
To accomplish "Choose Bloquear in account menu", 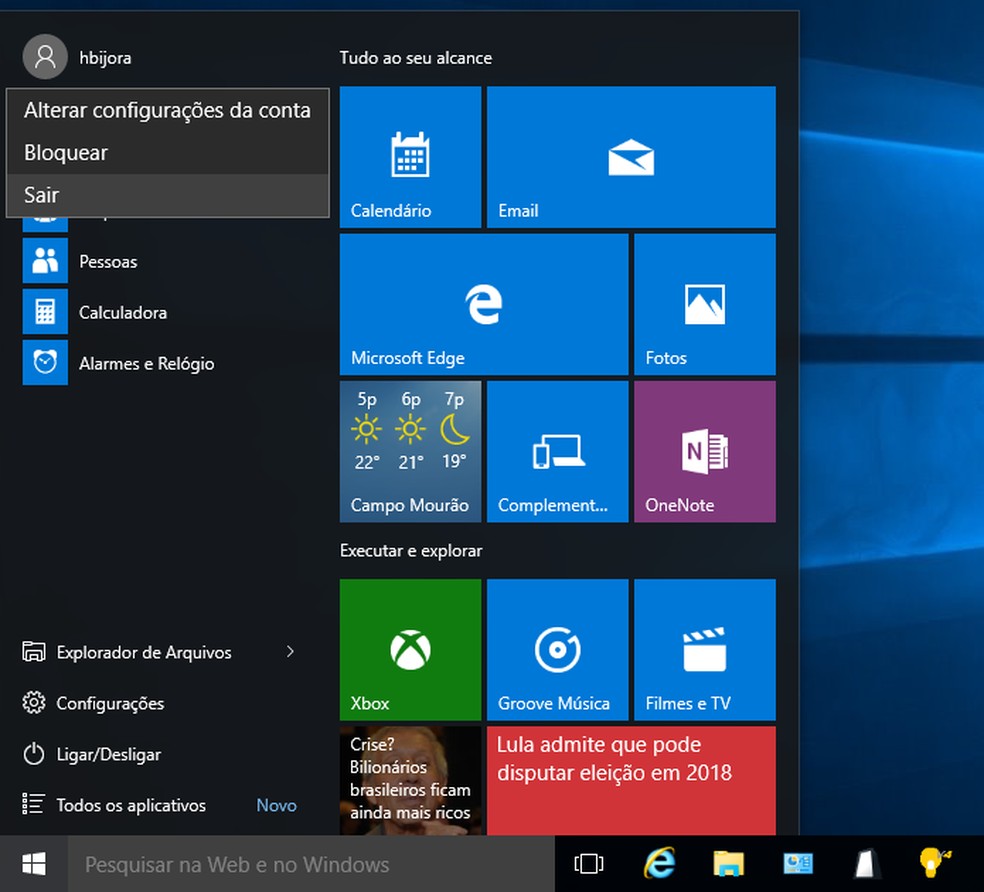I will (66, 153).
